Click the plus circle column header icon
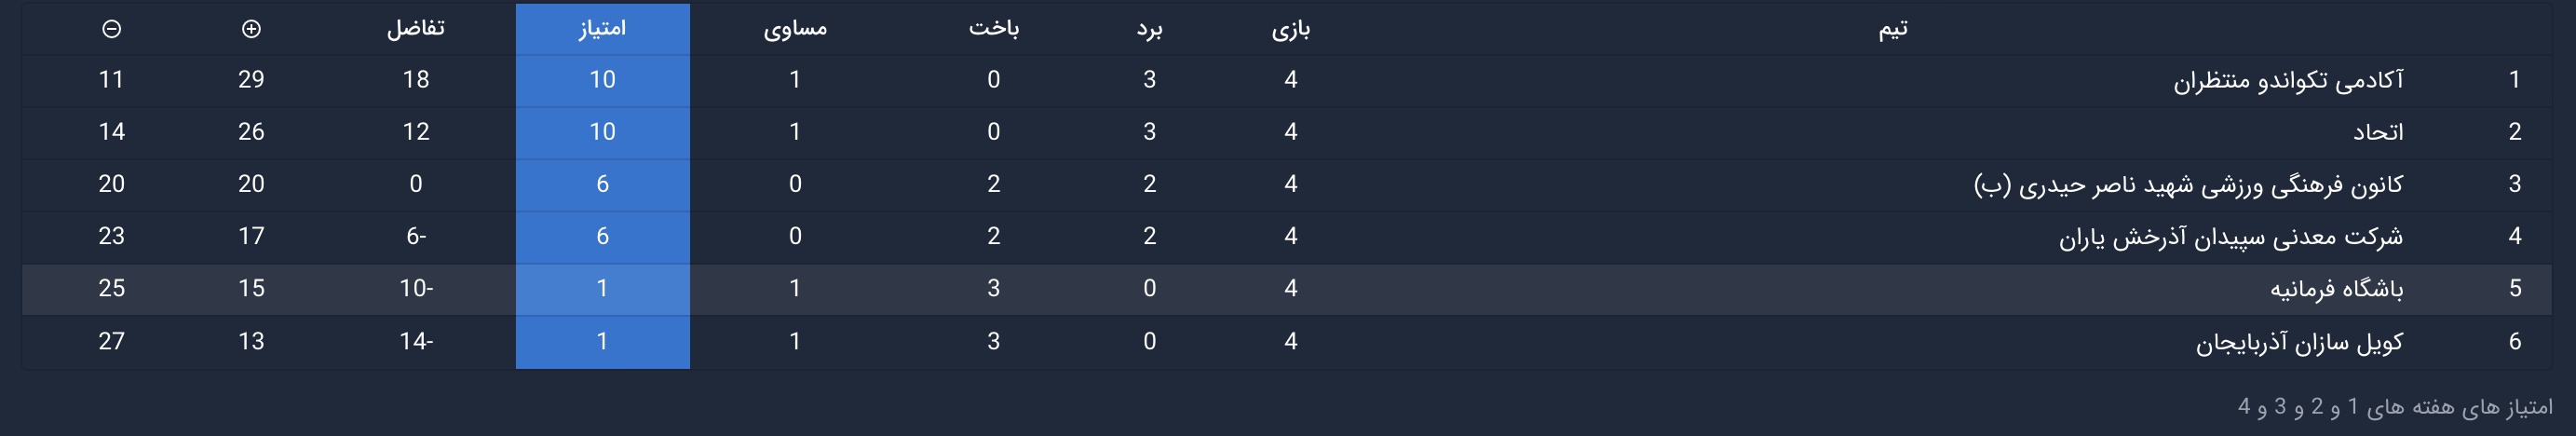This screenshot has width=2576, height=436. point(251,29)
